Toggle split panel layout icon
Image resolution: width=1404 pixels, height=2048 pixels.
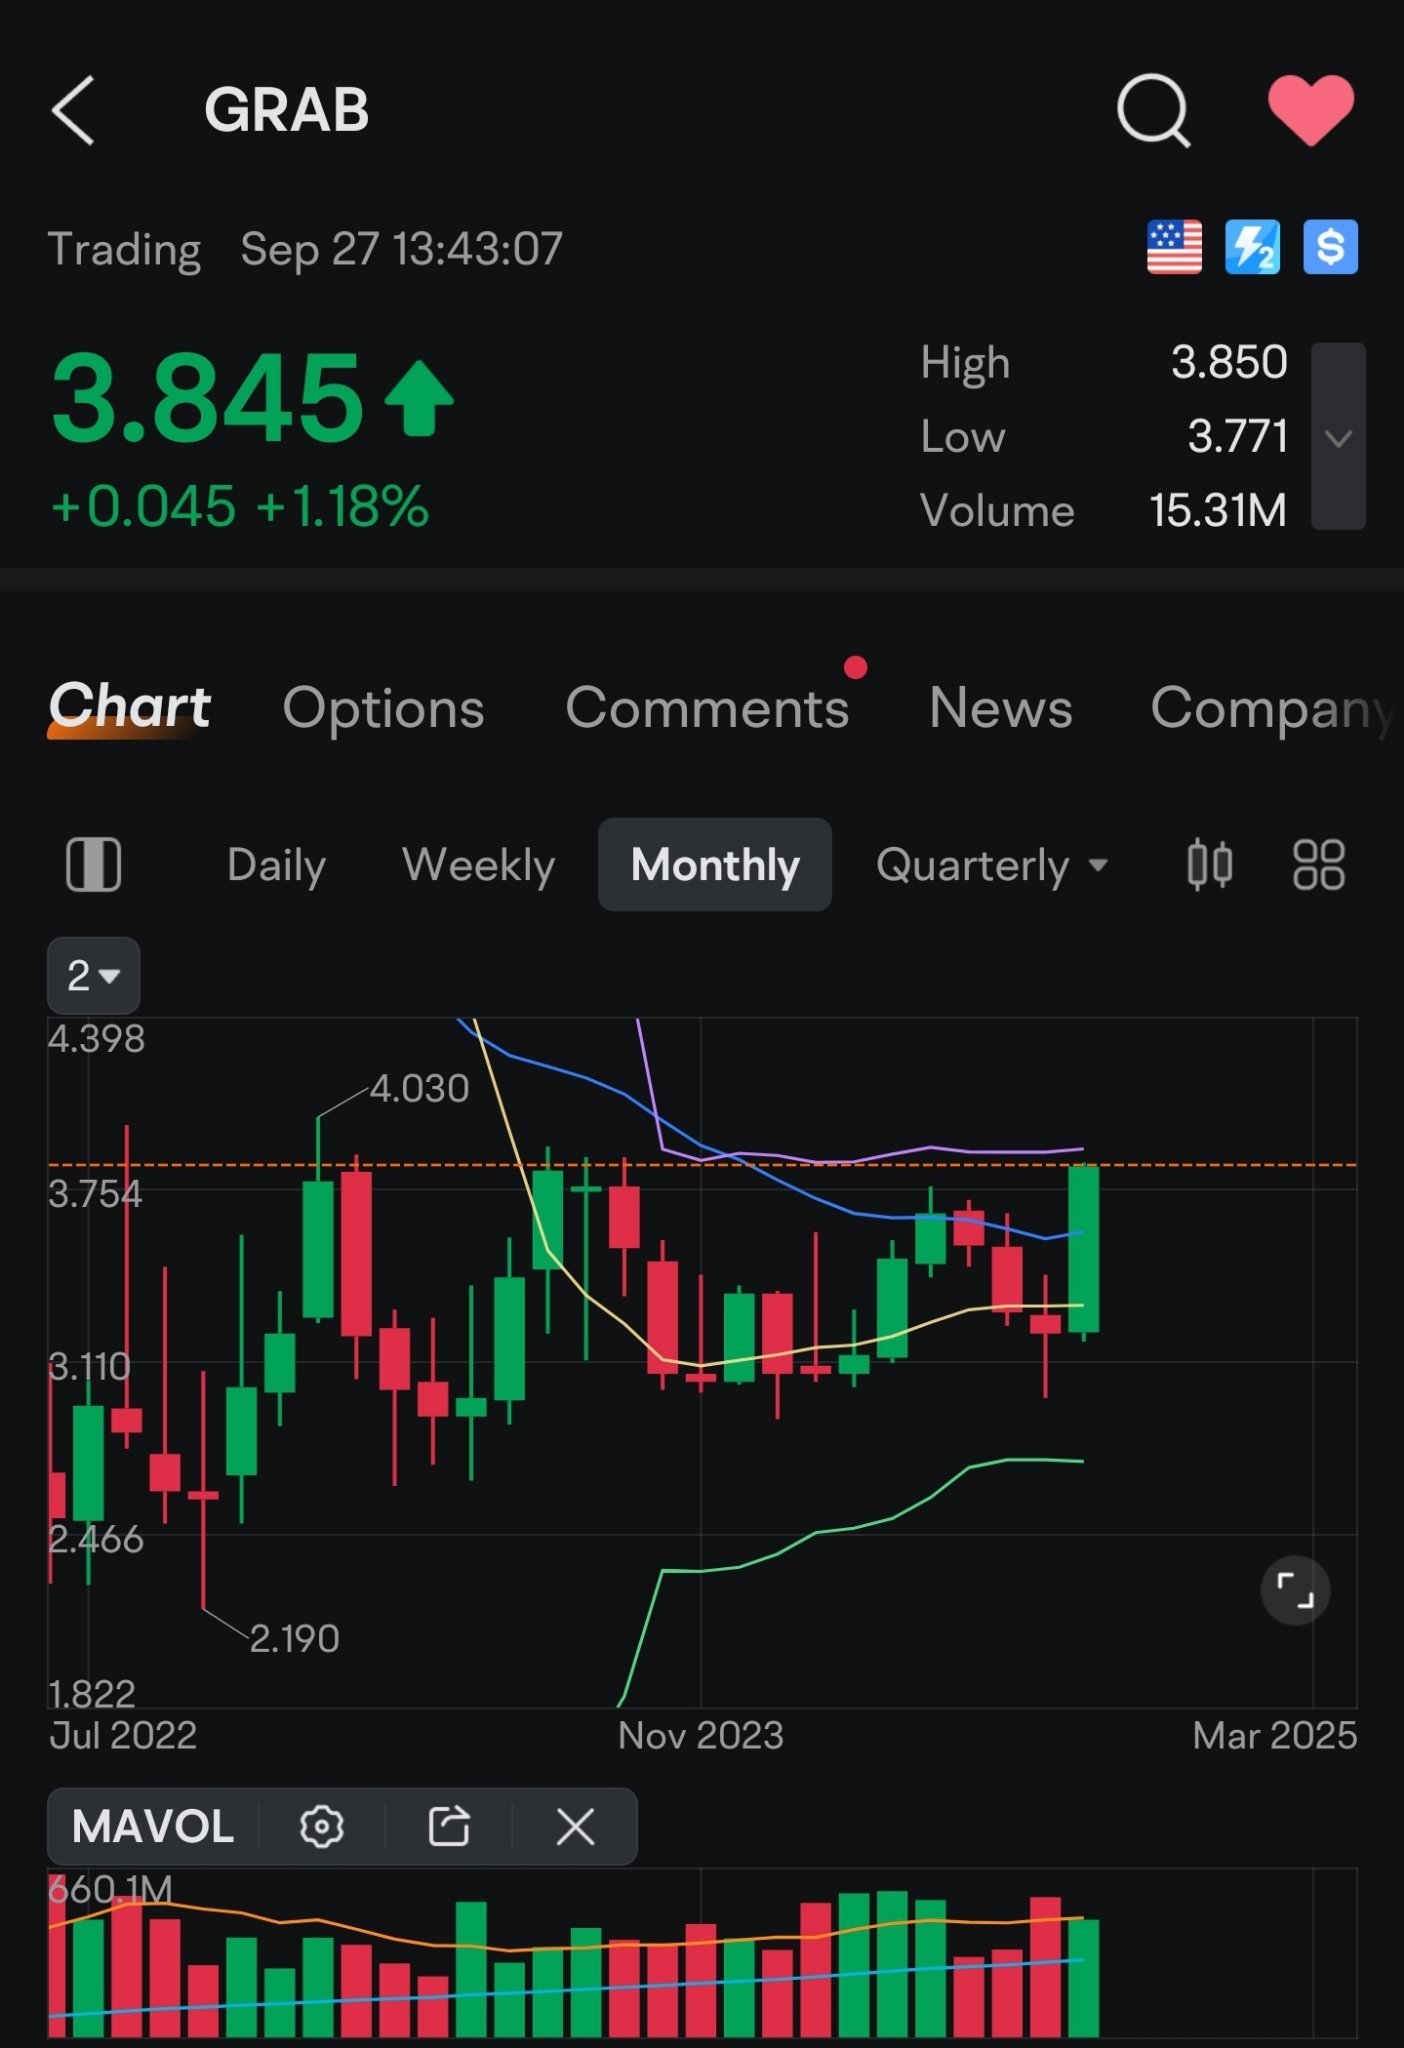click(x=94, y=864)
